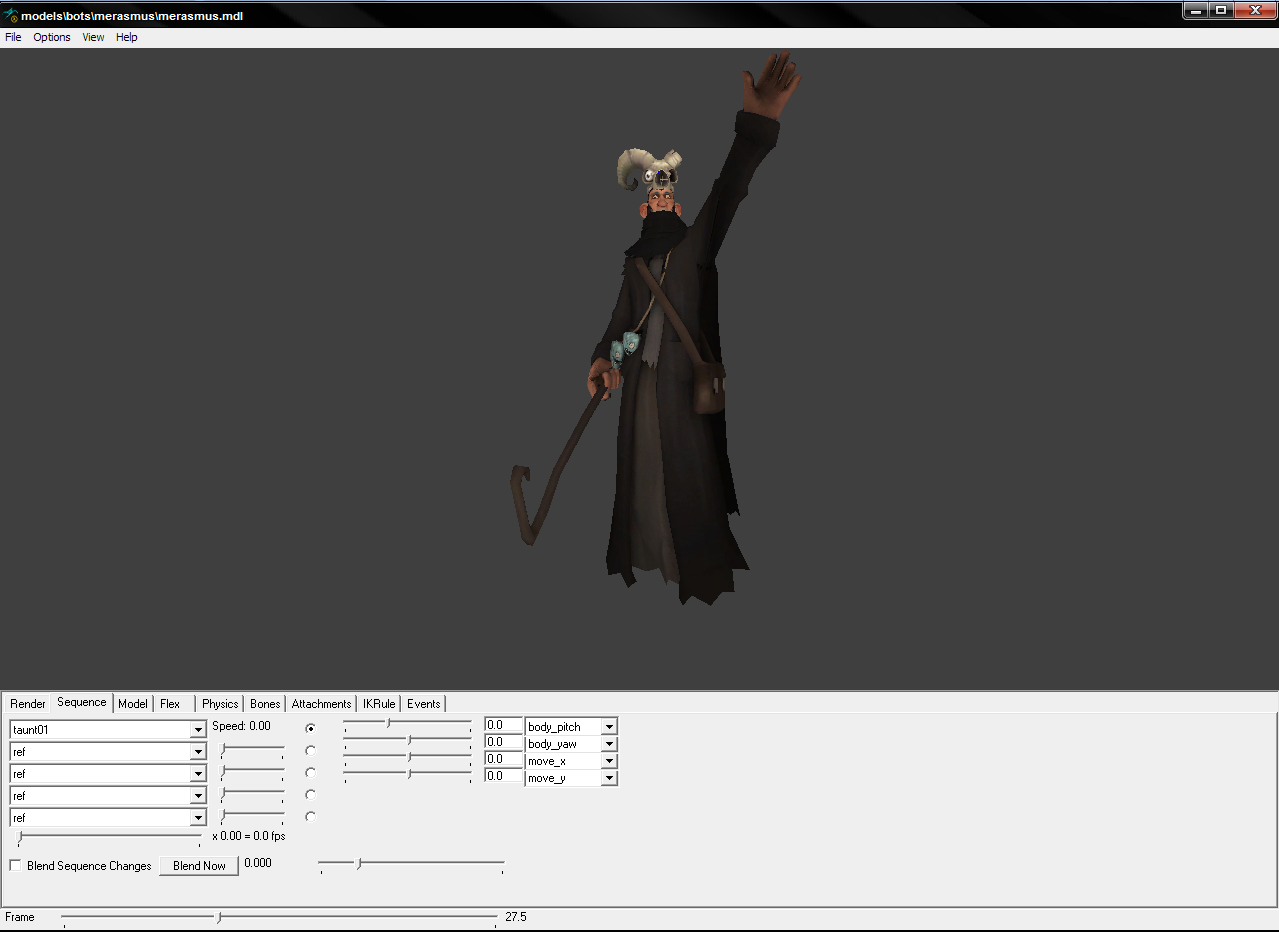Open the Bones tab
Screen dimensions: 1279x932
click(265, 704)
